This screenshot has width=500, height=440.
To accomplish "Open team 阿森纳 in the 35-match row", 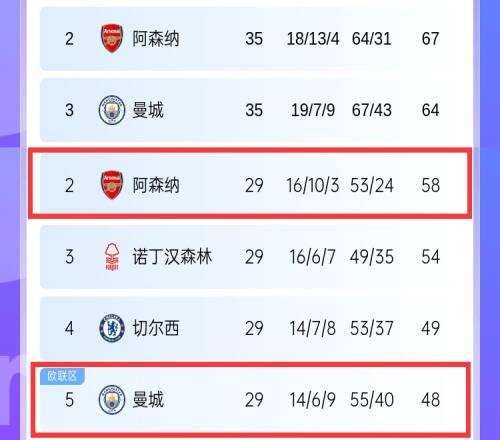I will pos(156,39).
